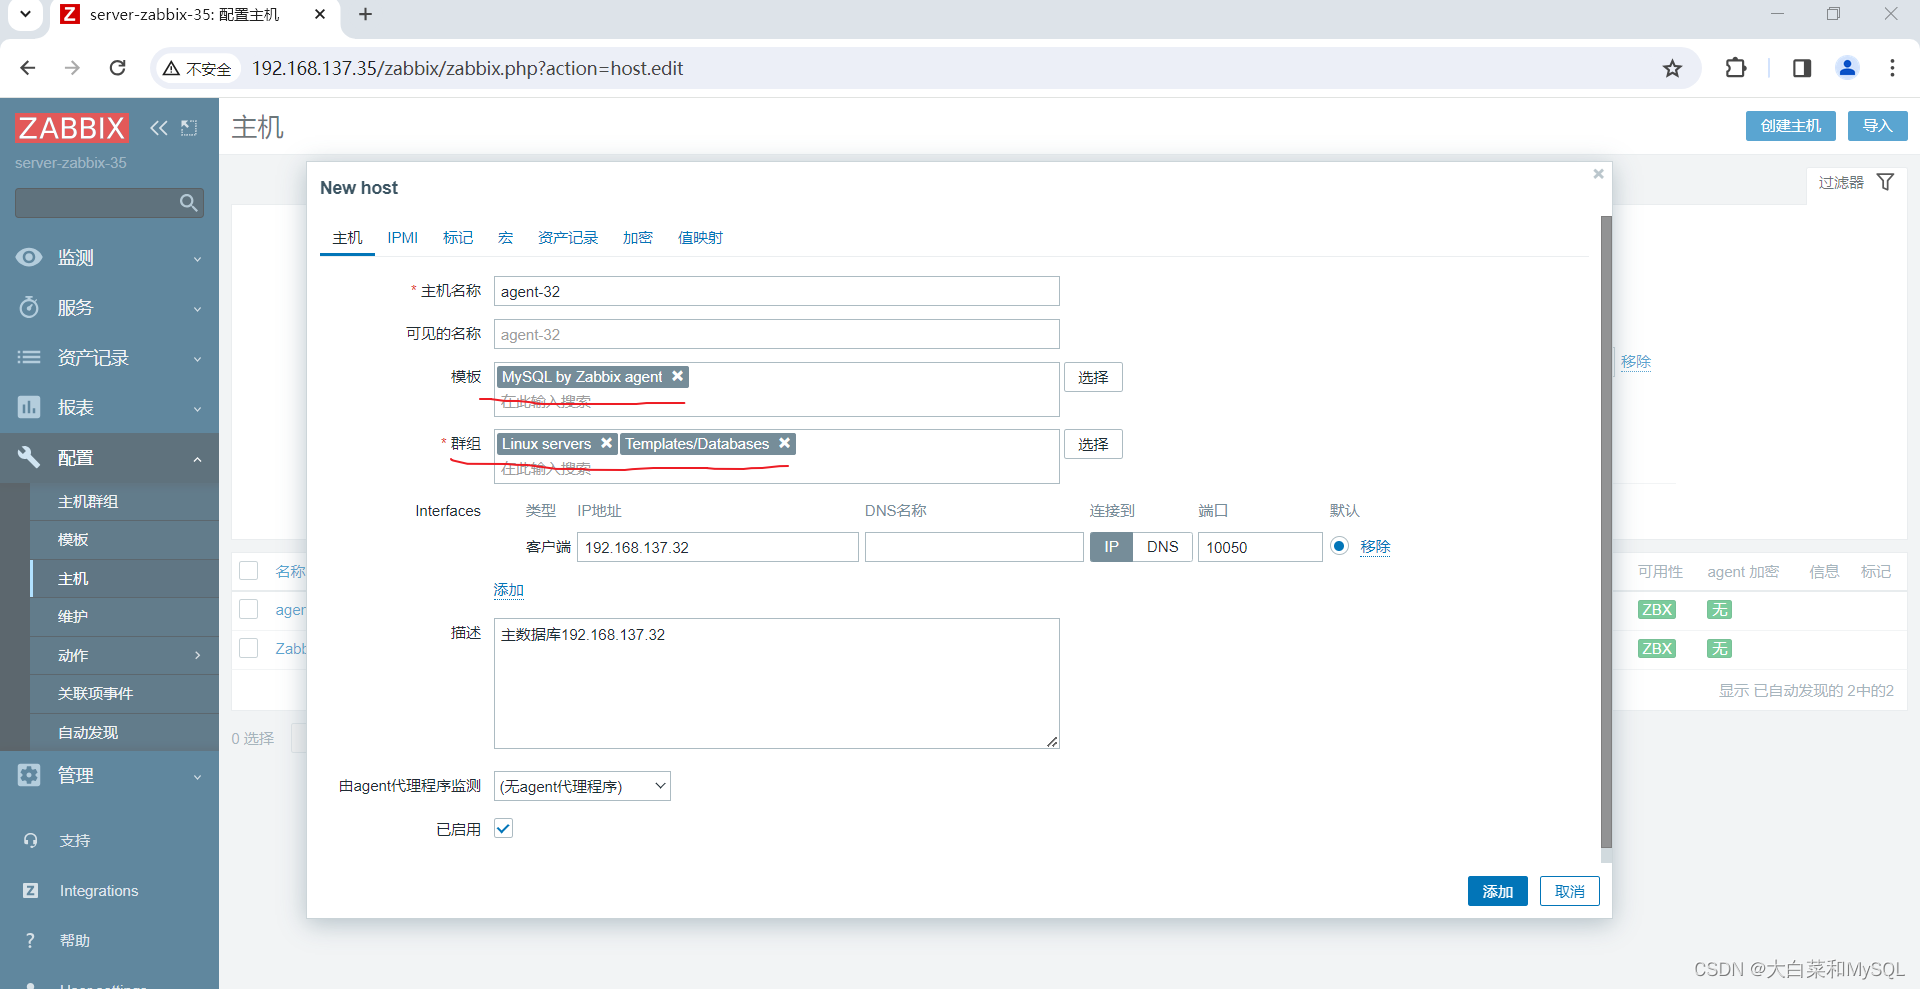The height and width of the screenshot is (989, 1920).
Task: Check the select-all checkbox in host table header
Action: point(249,571)
